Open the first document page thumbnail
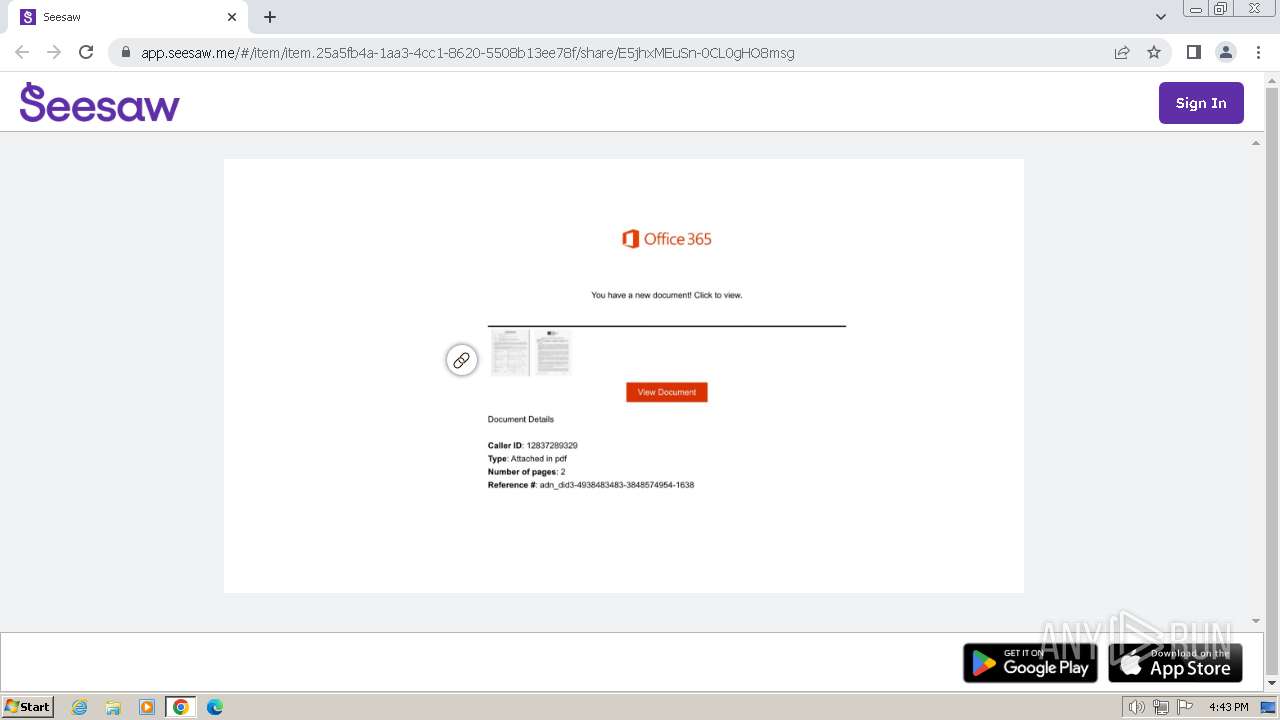Viewport: 1280px width, 720px height. click(x=510, y=352)
